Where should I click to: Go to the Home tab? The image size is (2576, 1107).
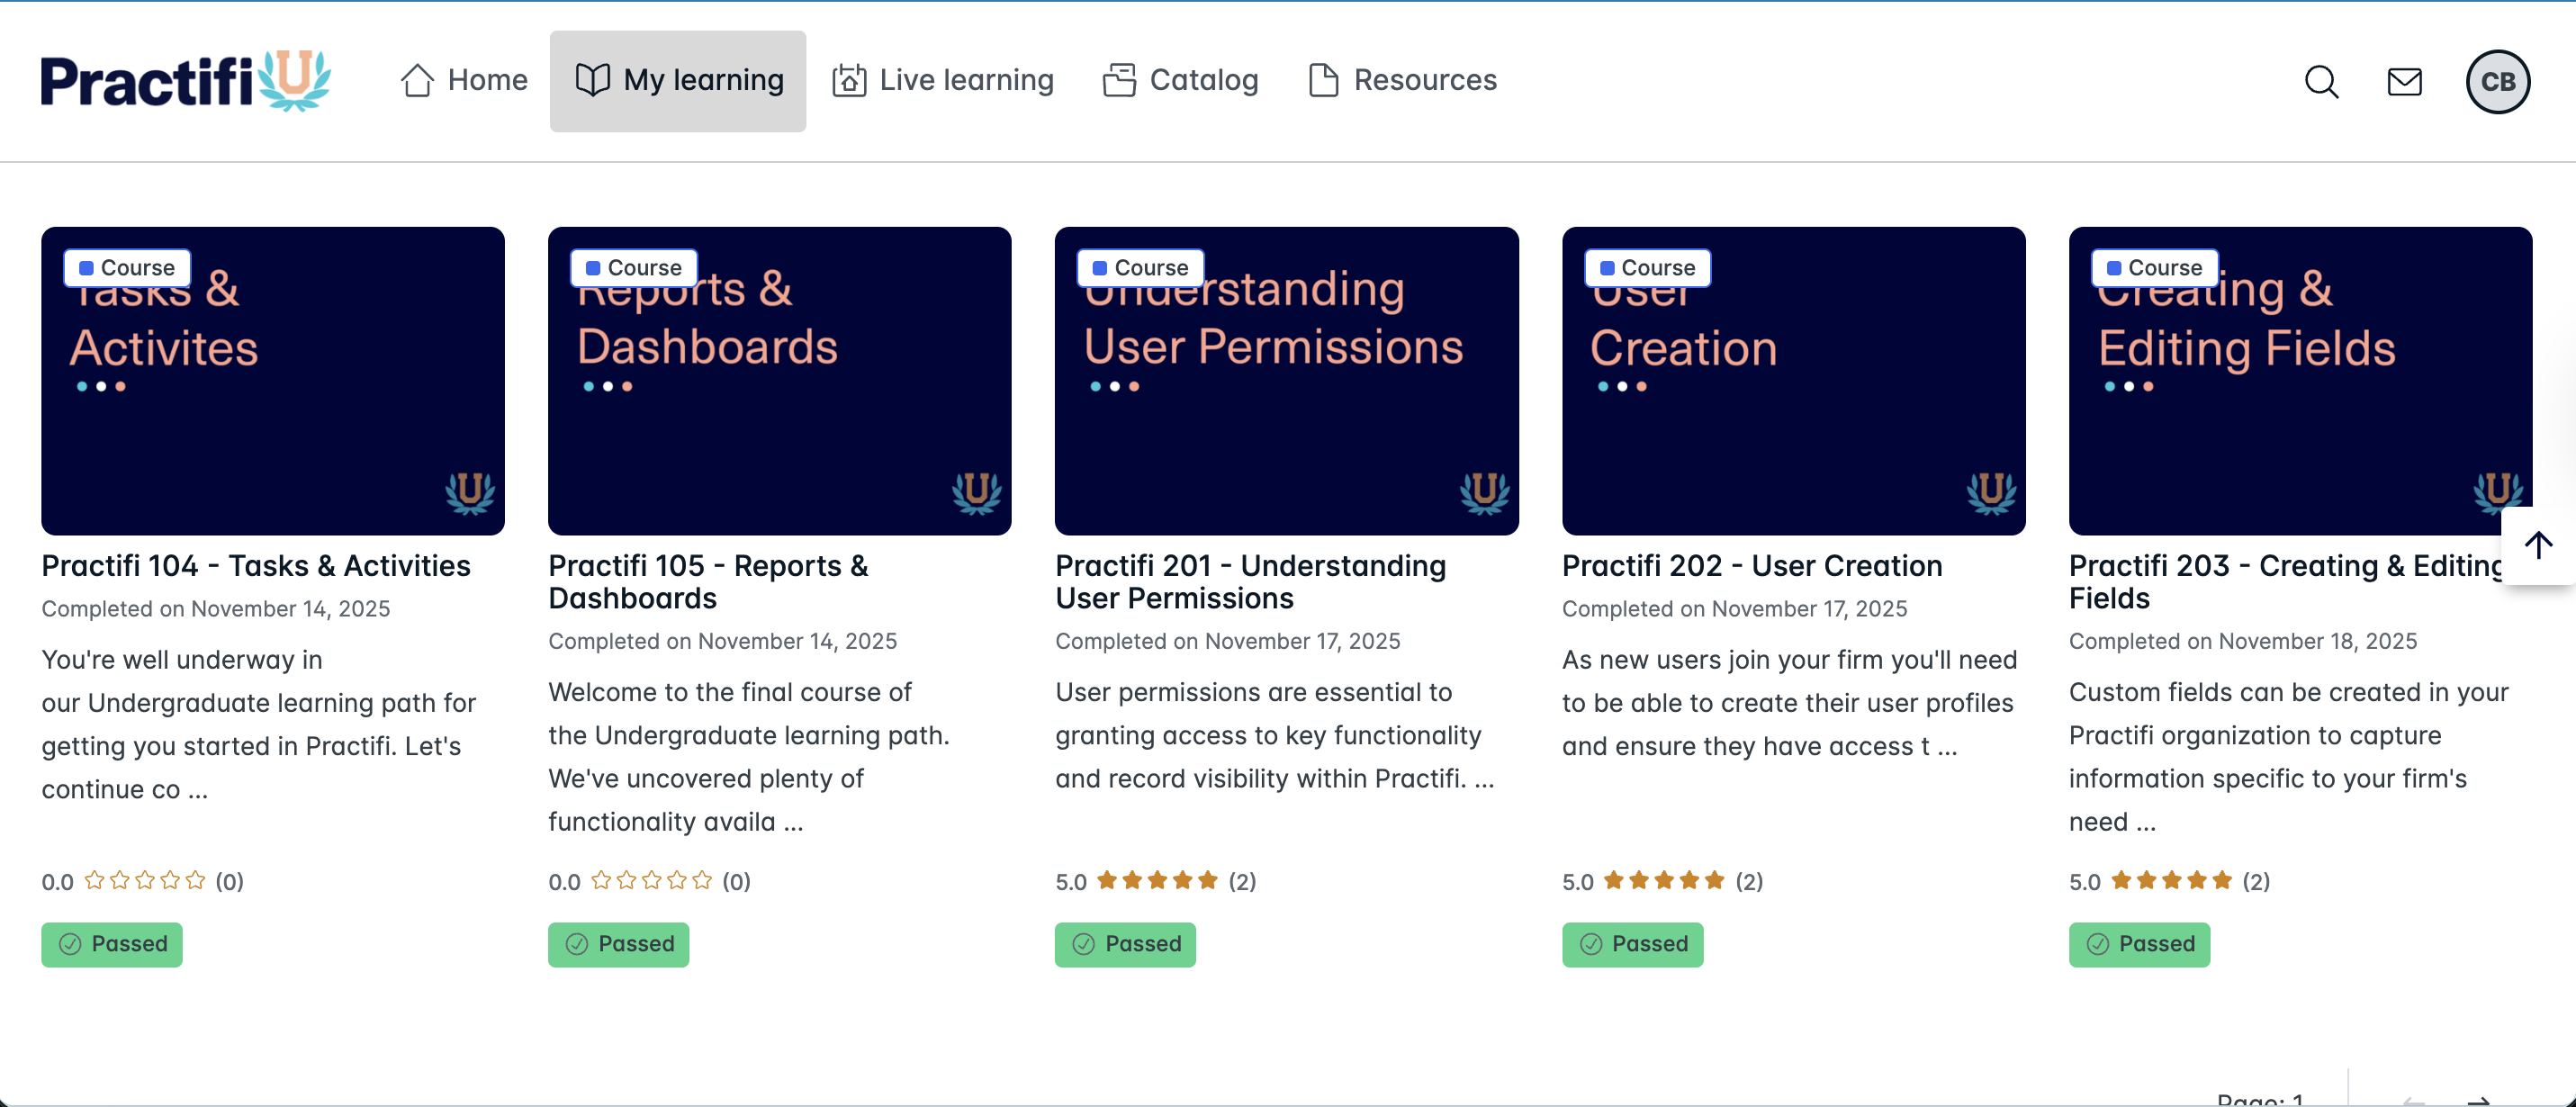point(464,80)
